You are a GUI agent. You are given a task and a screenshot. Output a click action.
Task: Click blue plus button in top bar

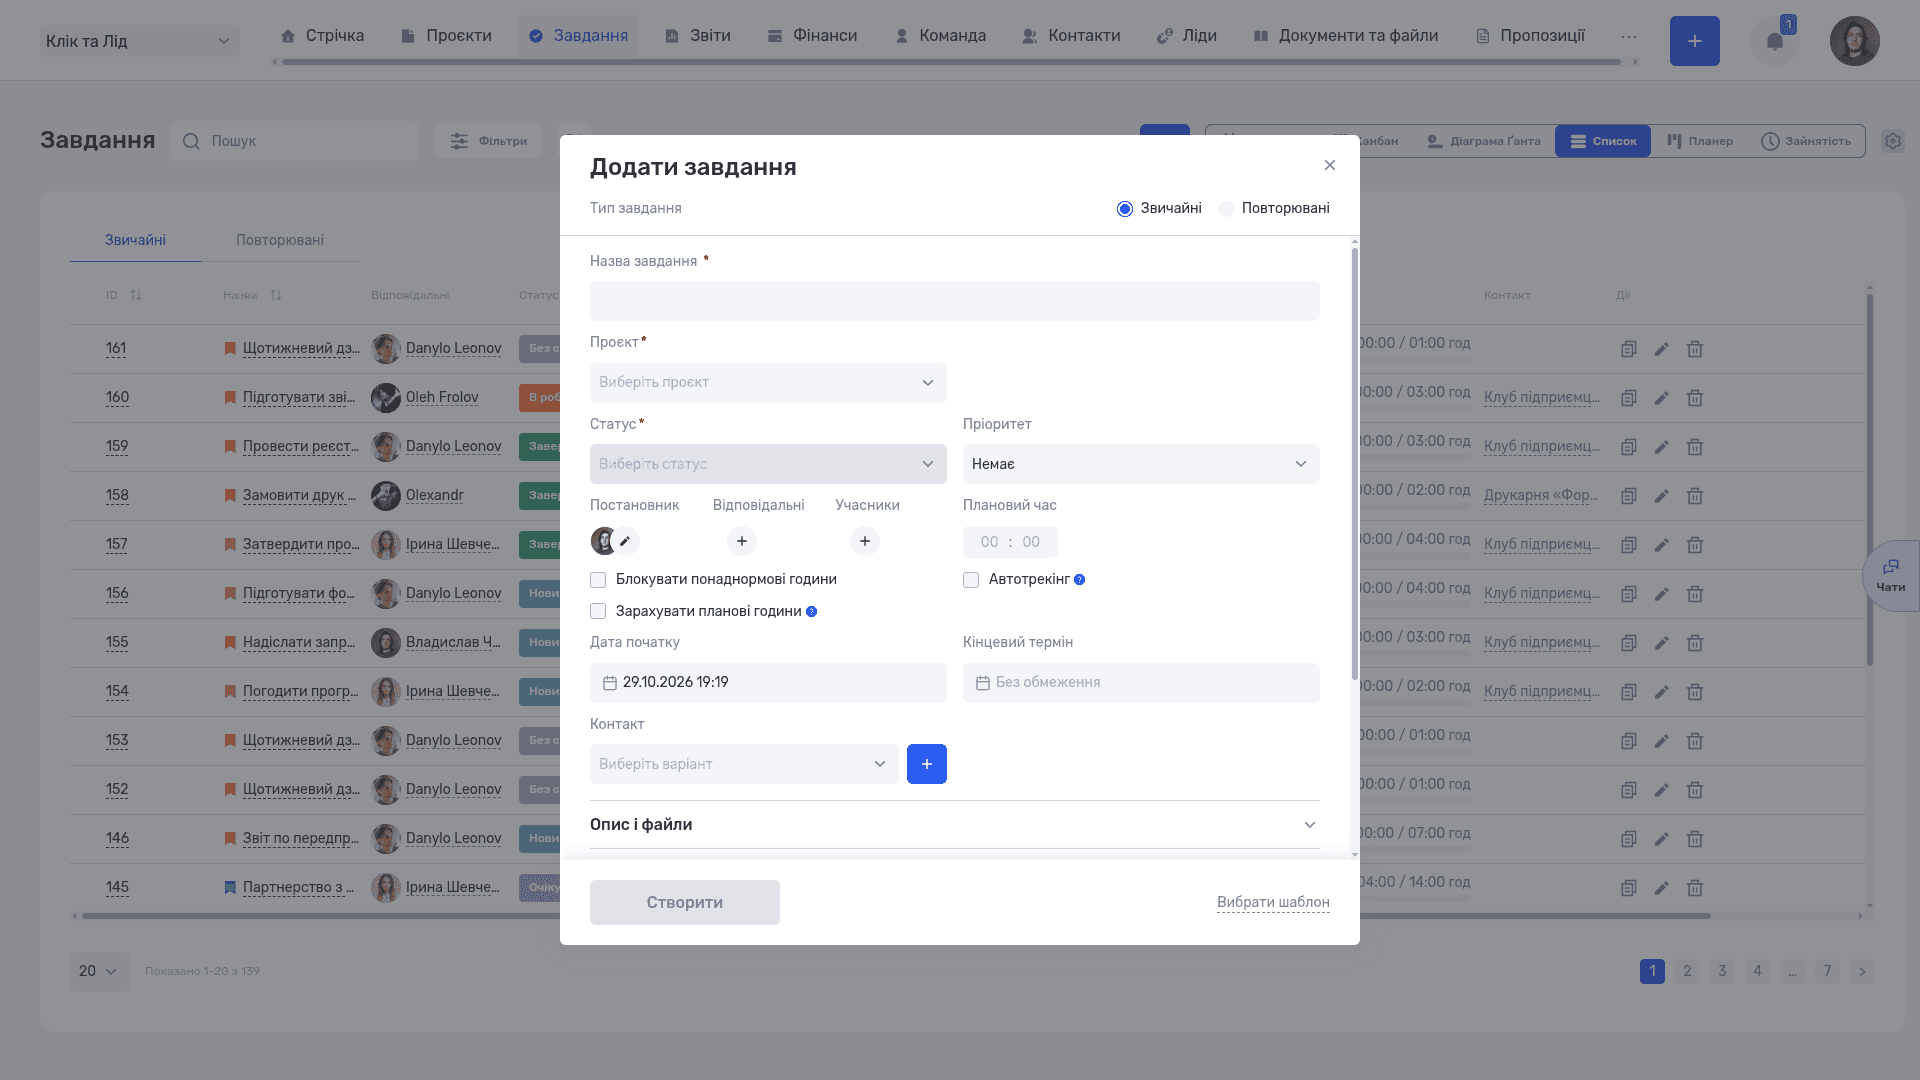coord(1694,41)
